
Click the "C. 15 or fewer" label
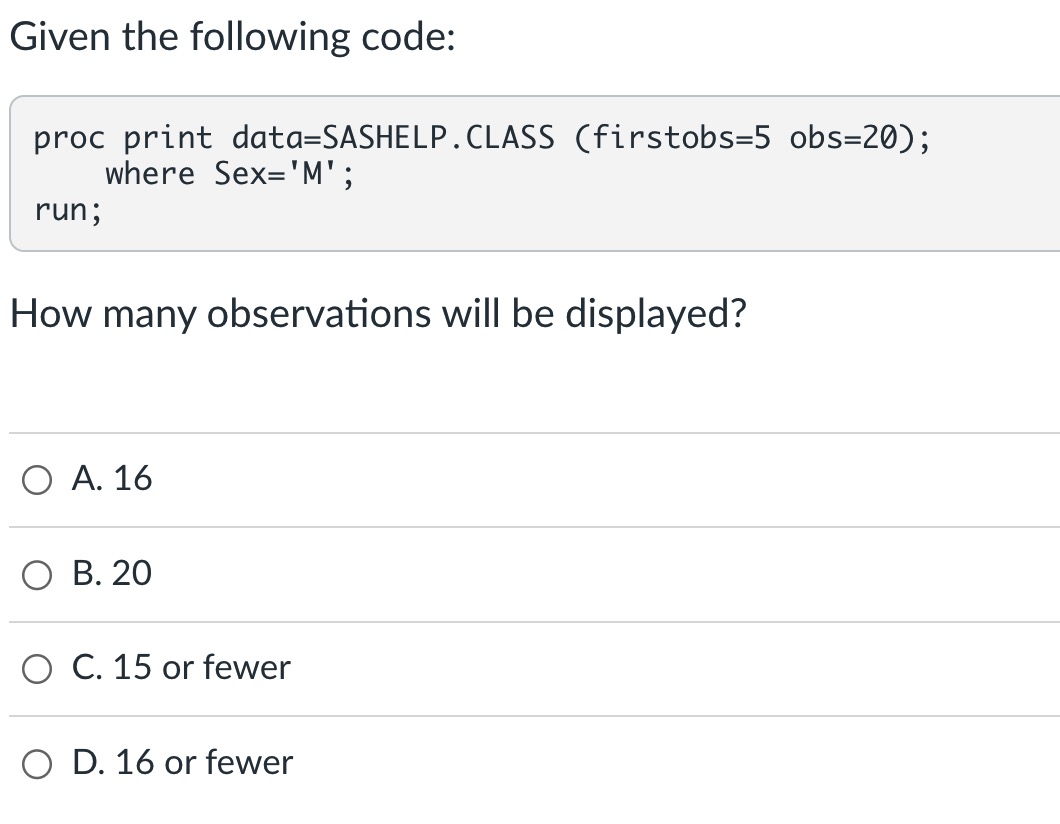click(181, 667)
